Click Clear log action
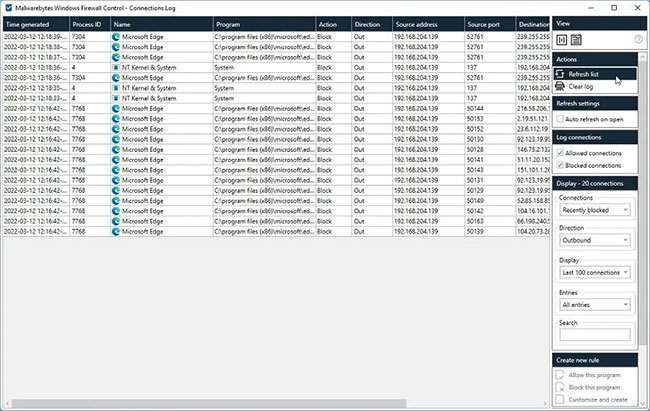 point(595,86)
